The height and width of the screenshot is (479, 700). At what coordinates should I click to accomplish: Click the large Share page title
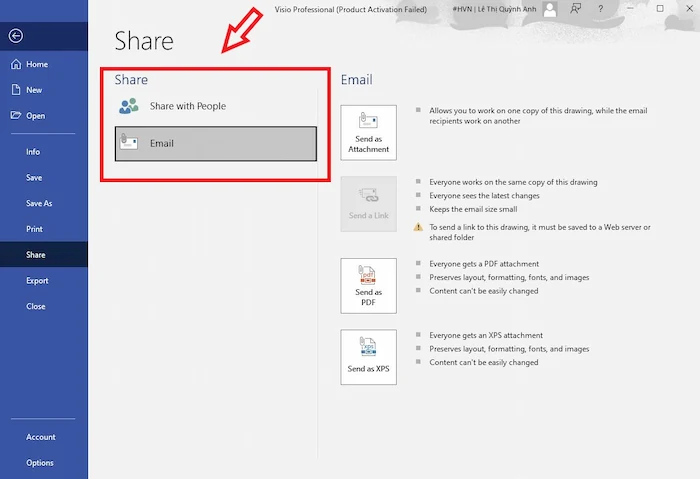(x=144, y=41)
